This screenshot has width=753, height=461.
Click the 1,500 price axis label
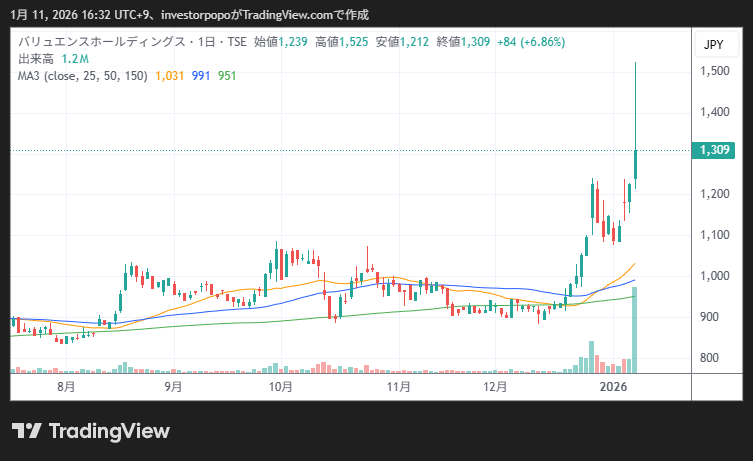click(x=715, y=71)
